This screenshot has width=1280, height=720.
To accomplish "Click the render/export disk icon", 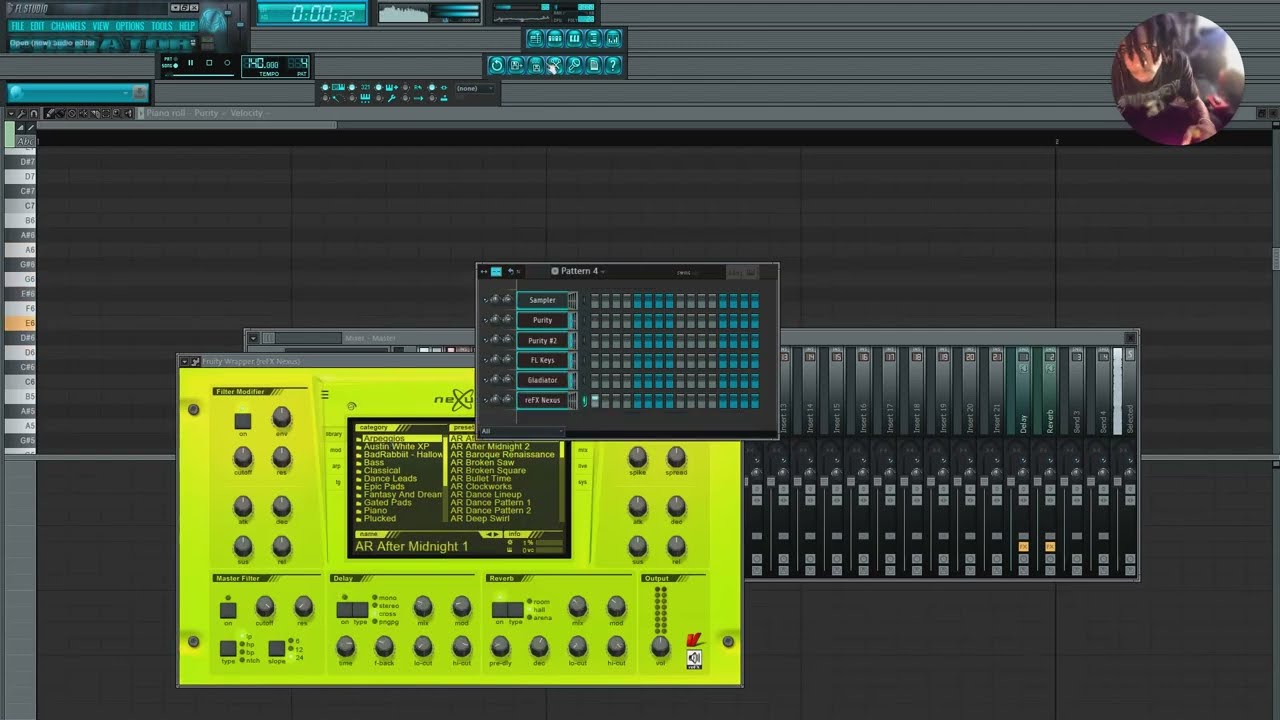I will [x=535, y=65].
